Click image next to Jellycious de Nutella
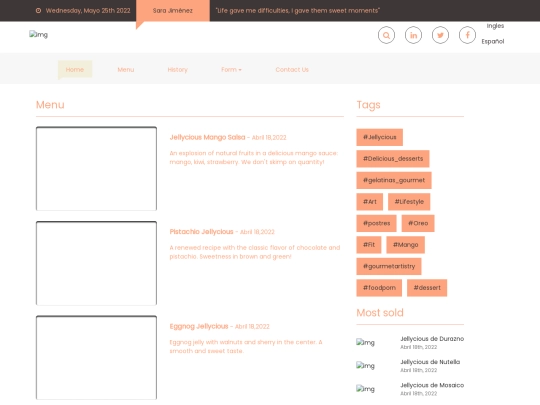Screen dimensions: 540x405 365,365
